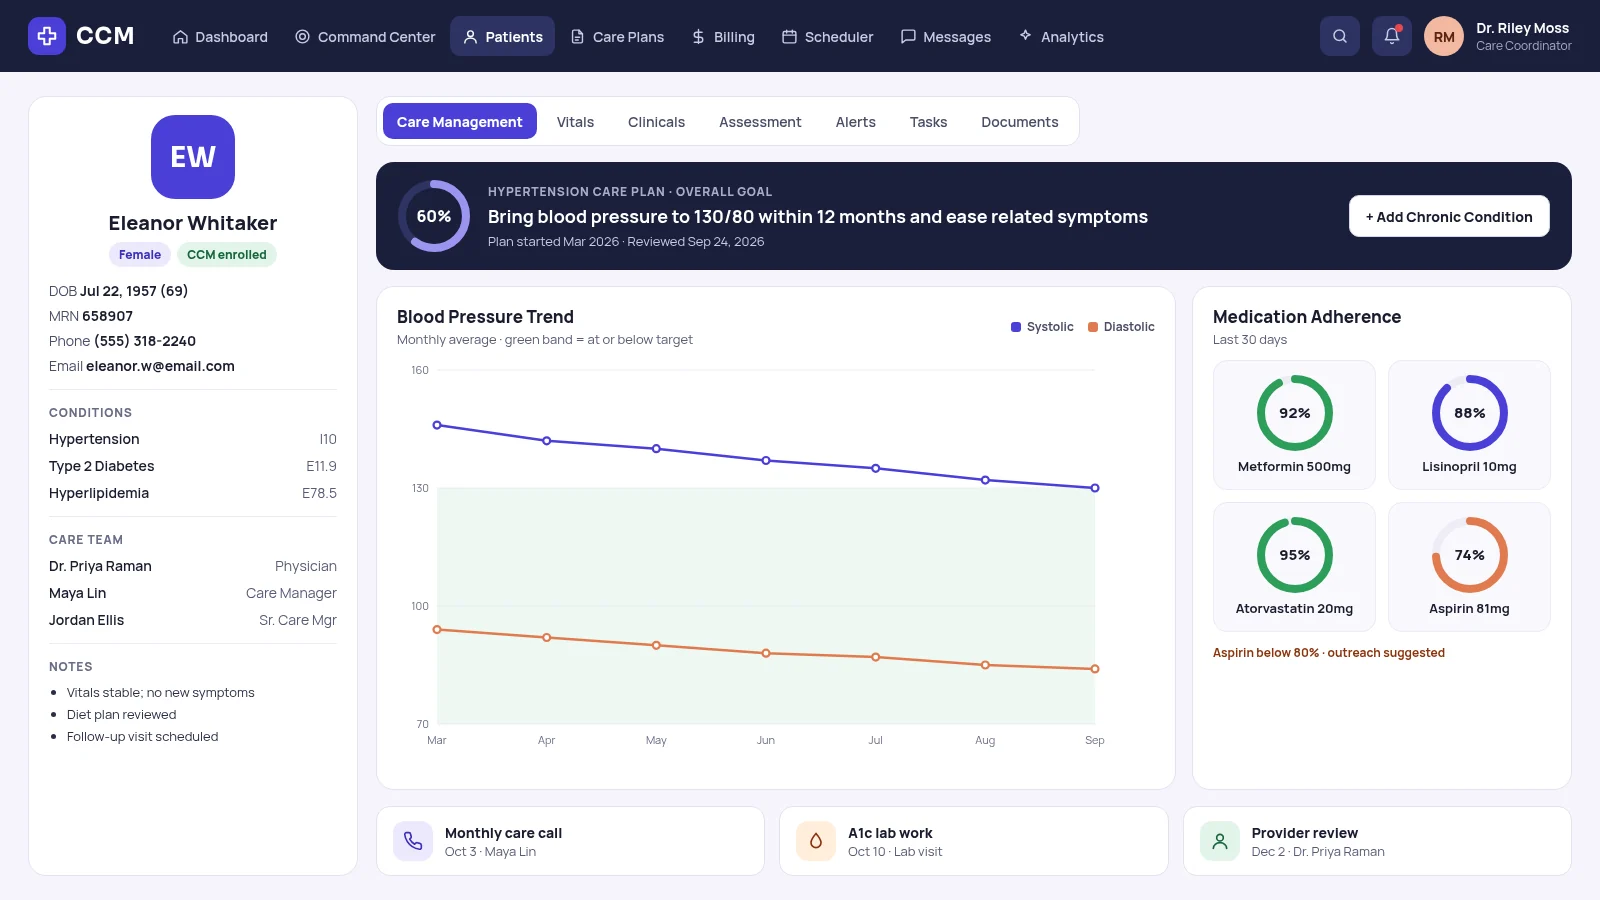Open Command Center navigation item
This screenshot has width=1600, height=900.
click(365, 36)
